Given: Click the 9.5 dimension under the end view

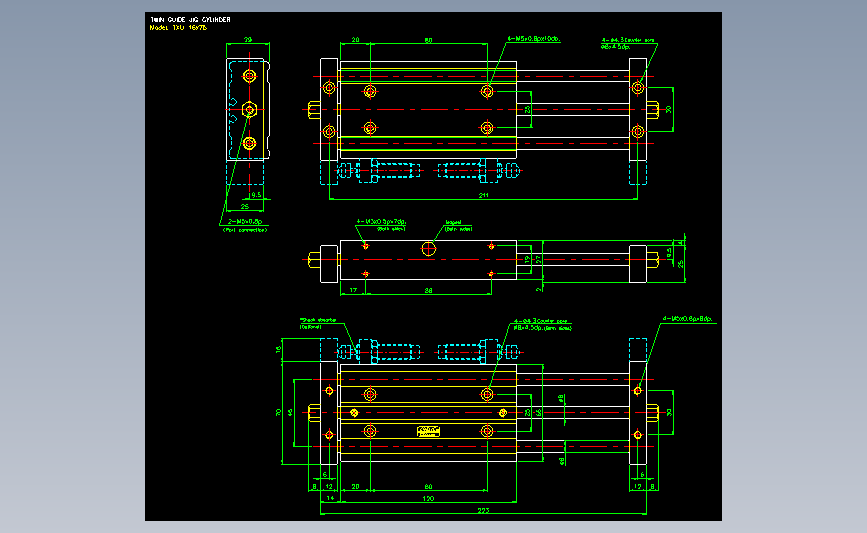Looking at the screenshot, I should [255, 195].
